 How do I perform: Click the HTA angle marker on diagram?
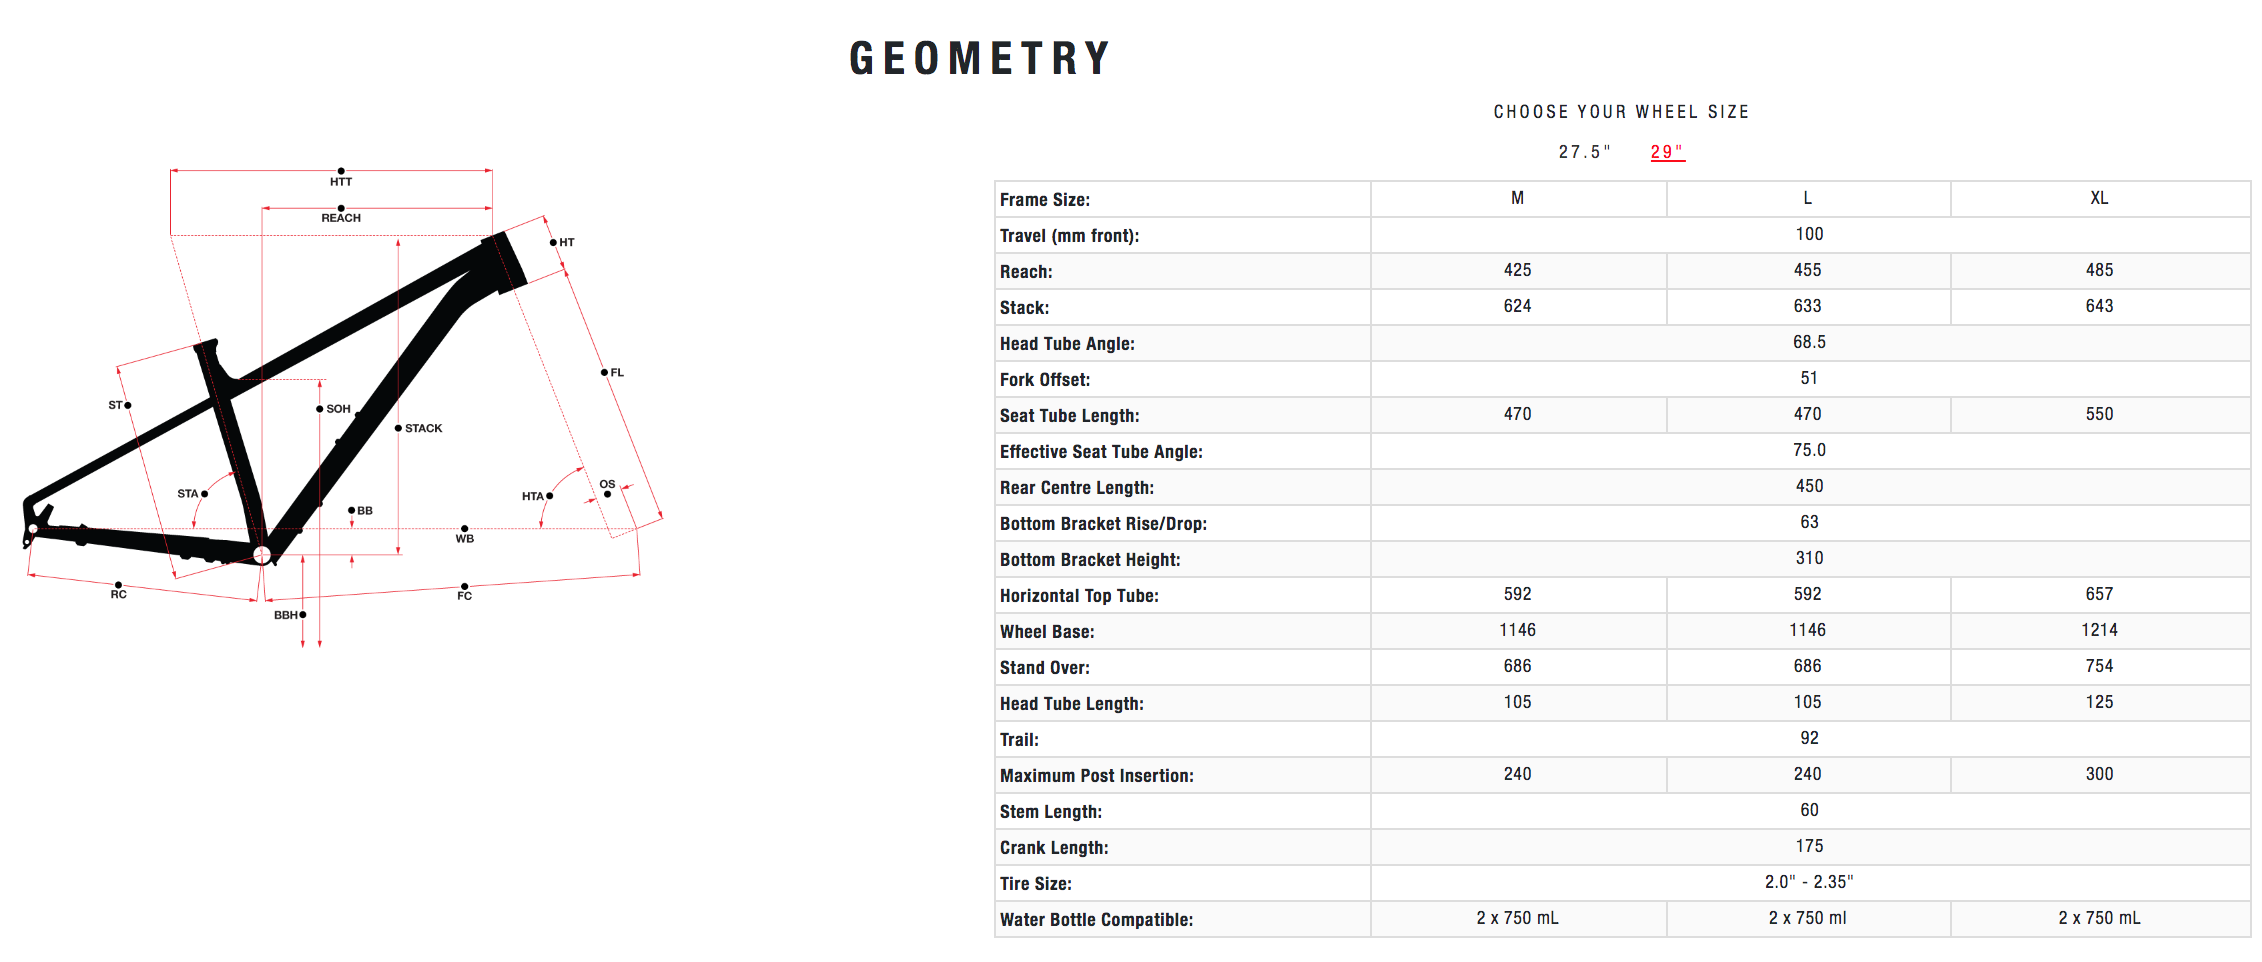click(x=549, y=496)
